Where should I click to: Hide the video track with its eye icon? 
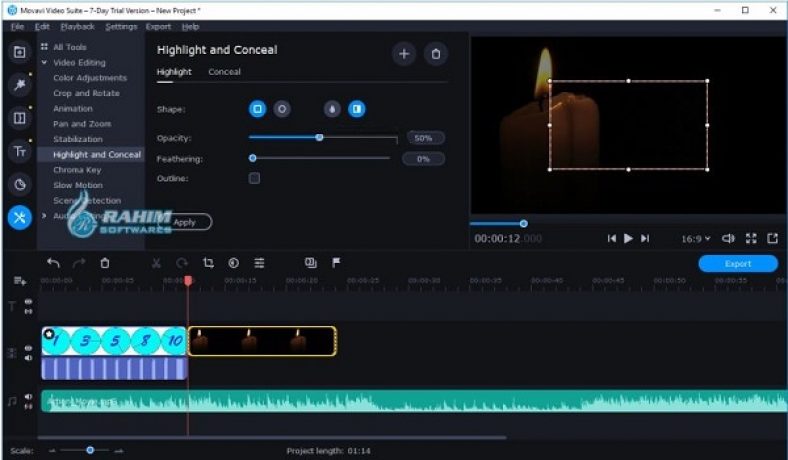click(28, 348)
